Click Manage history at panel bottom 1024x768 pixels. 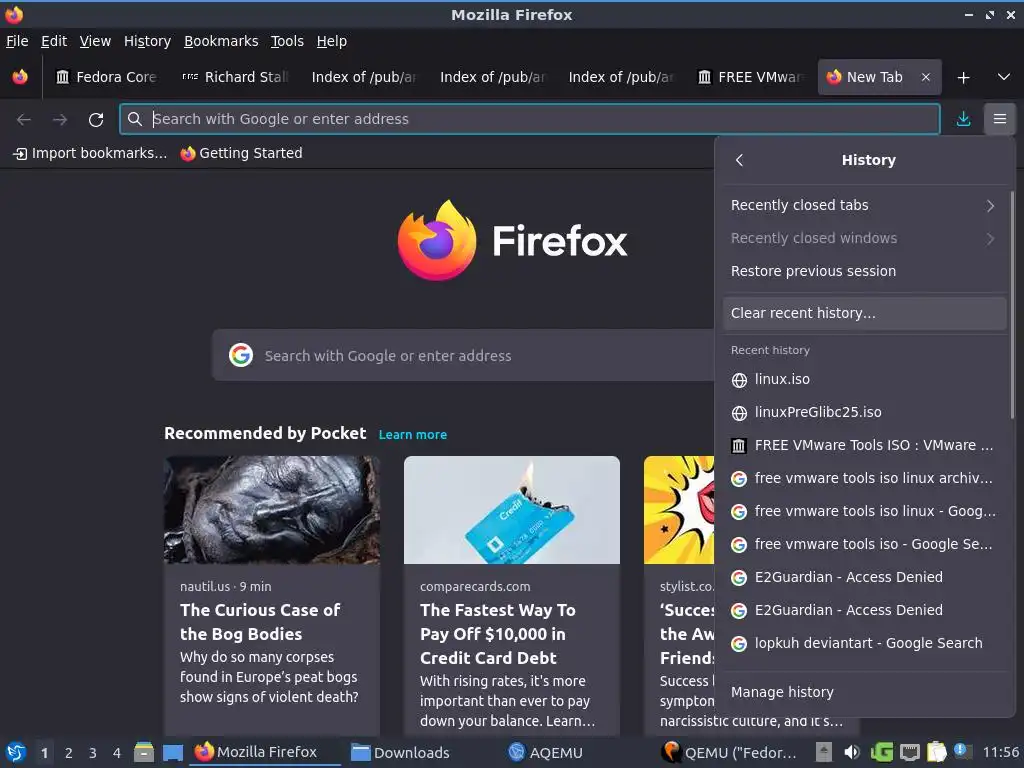click(x=864, y=692)
